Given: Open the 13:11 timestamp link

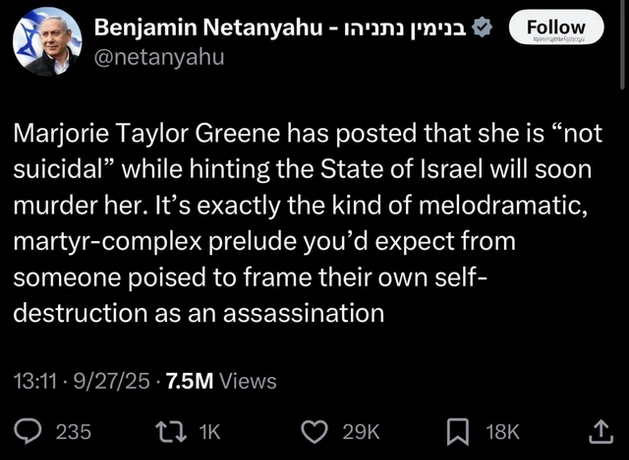Looking at the screenshot, I should (x=35, y=381).
